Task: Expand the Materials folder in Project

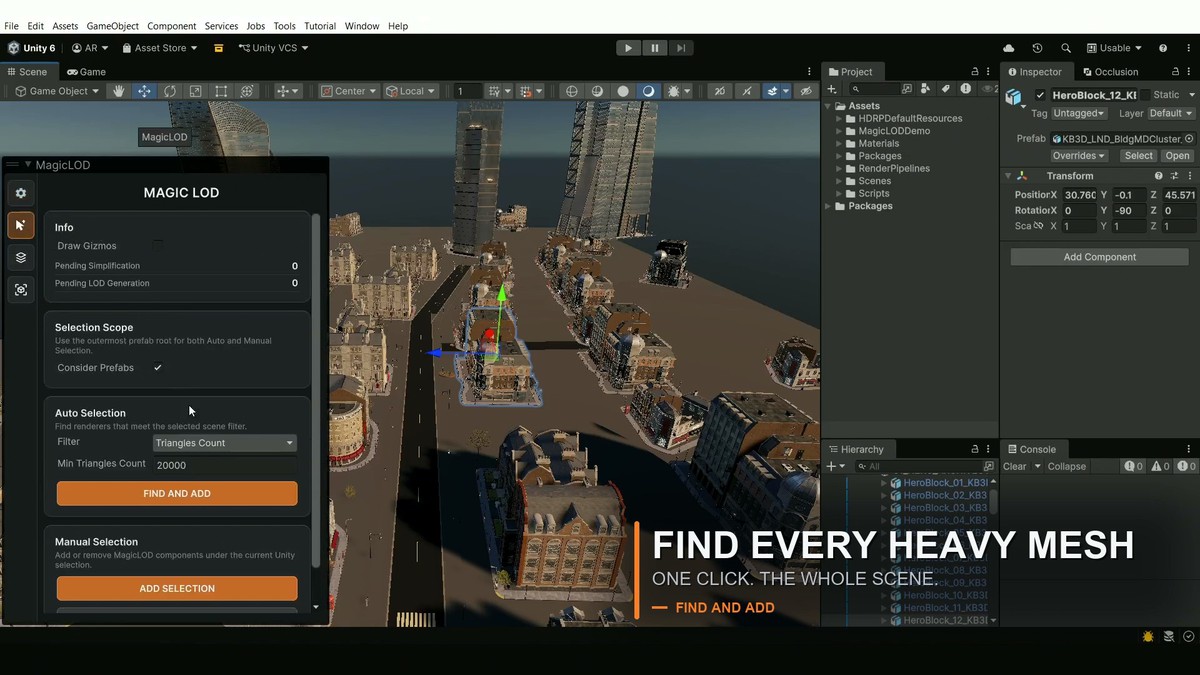Action: (x=839, y=143)
